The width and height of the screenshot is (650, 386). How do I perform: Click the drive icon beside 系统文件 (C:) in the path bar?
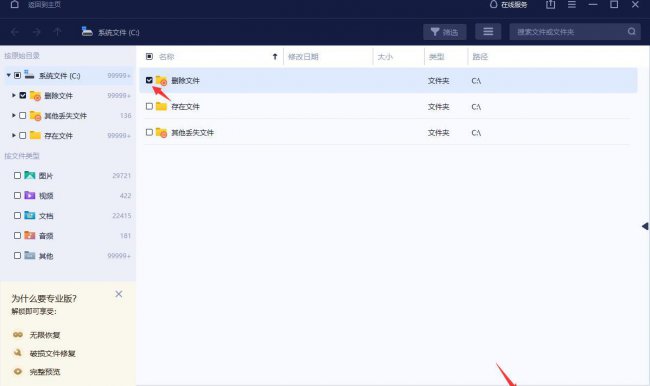pyautogui.click(x=87, y=32)
